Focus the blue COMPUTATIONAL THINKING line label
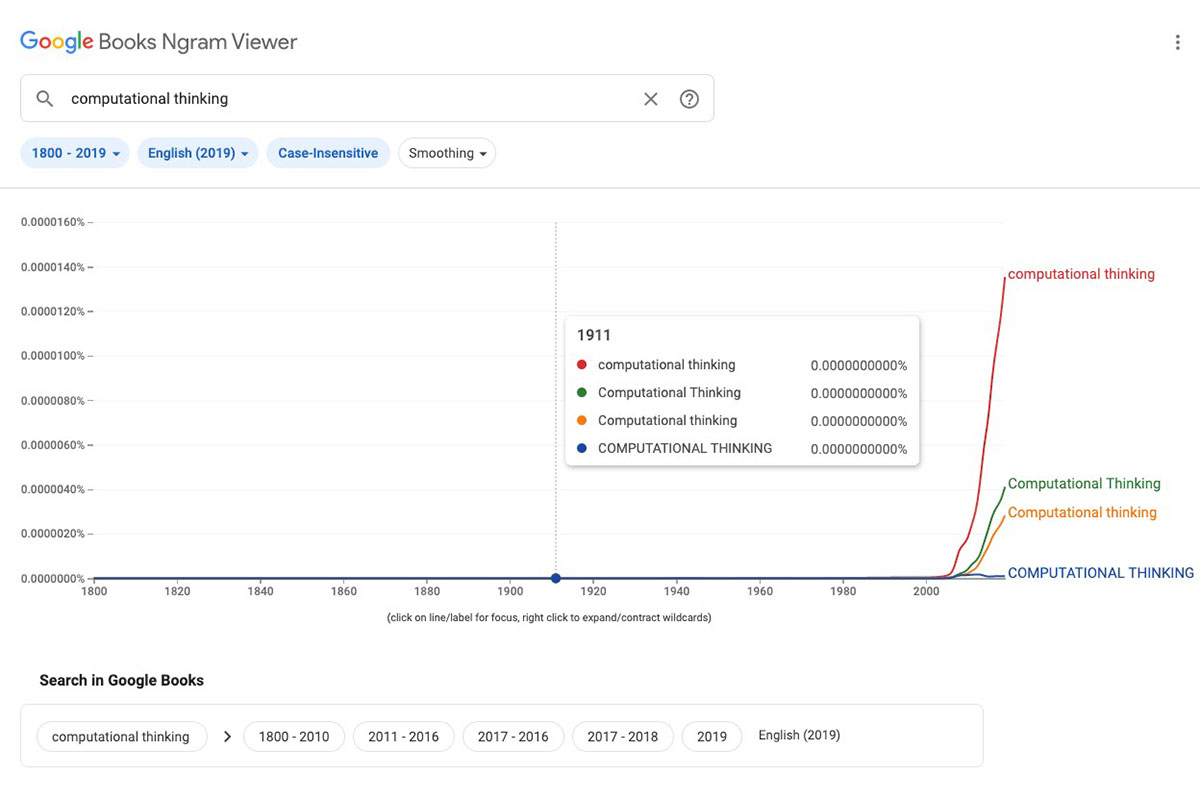This screenshot has width=1200, height=800. point(1101,573)
